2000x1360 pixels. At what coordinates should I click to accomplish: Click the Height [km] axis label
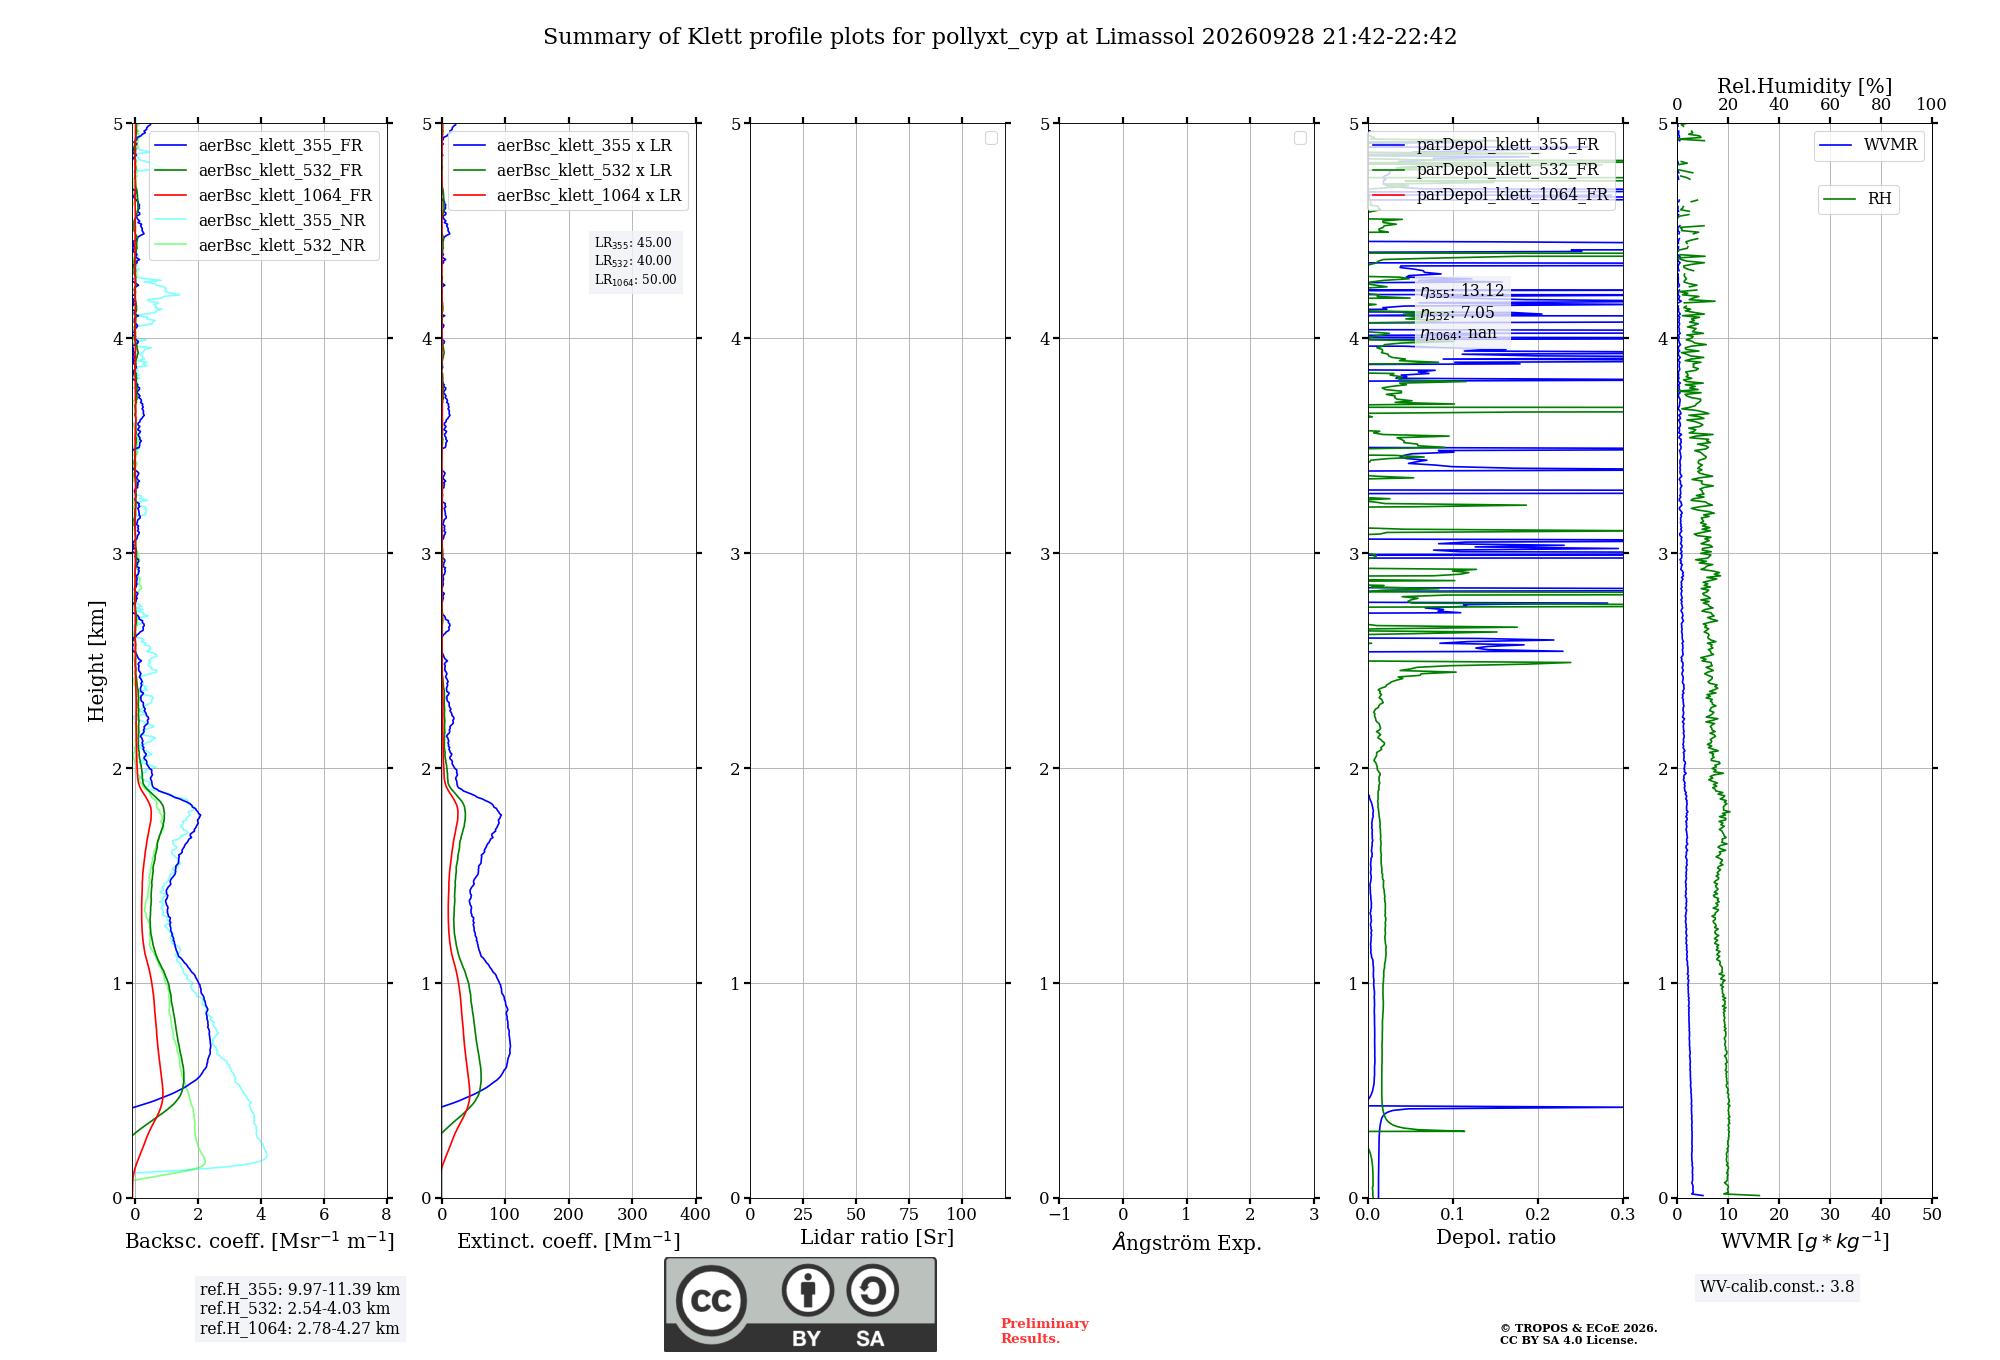click(x=96, y=661)
